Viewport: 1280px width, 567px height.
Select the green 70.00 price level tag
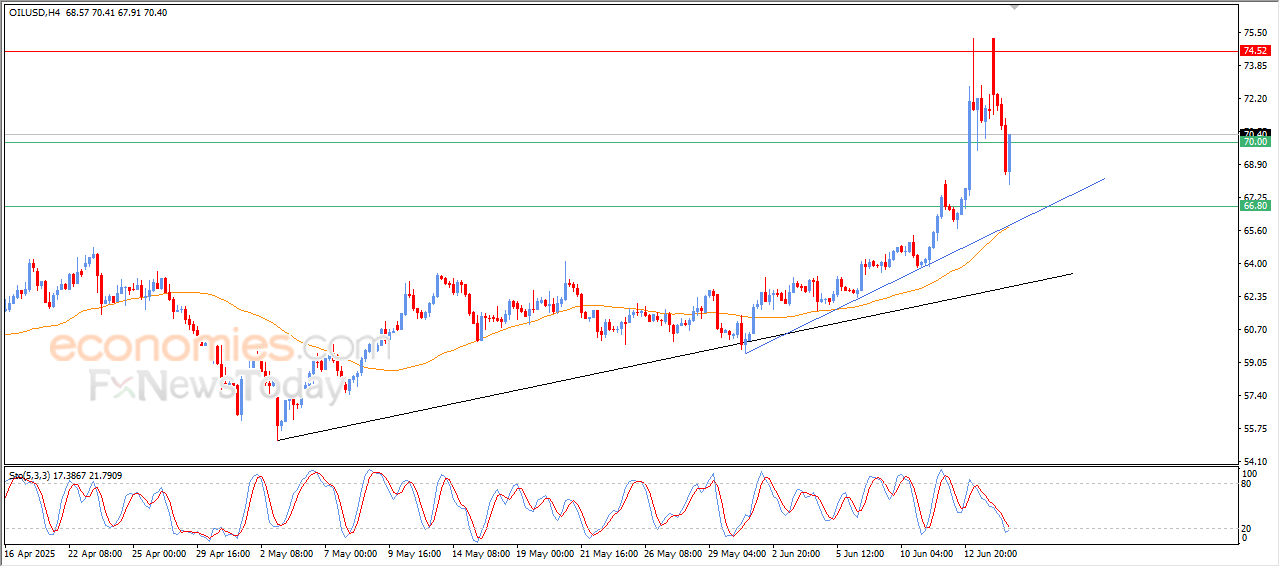point(1255,142)
